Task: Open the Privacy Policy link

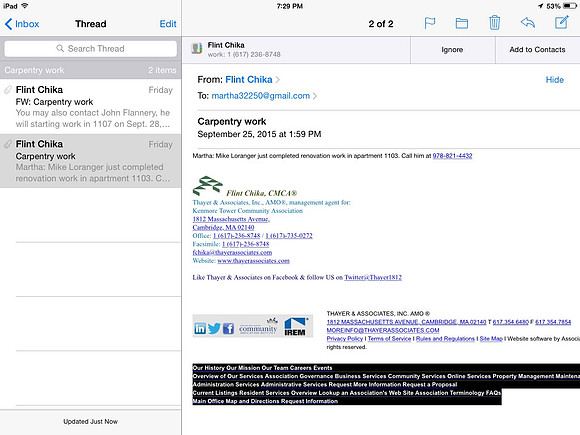Action: point(344,339)
